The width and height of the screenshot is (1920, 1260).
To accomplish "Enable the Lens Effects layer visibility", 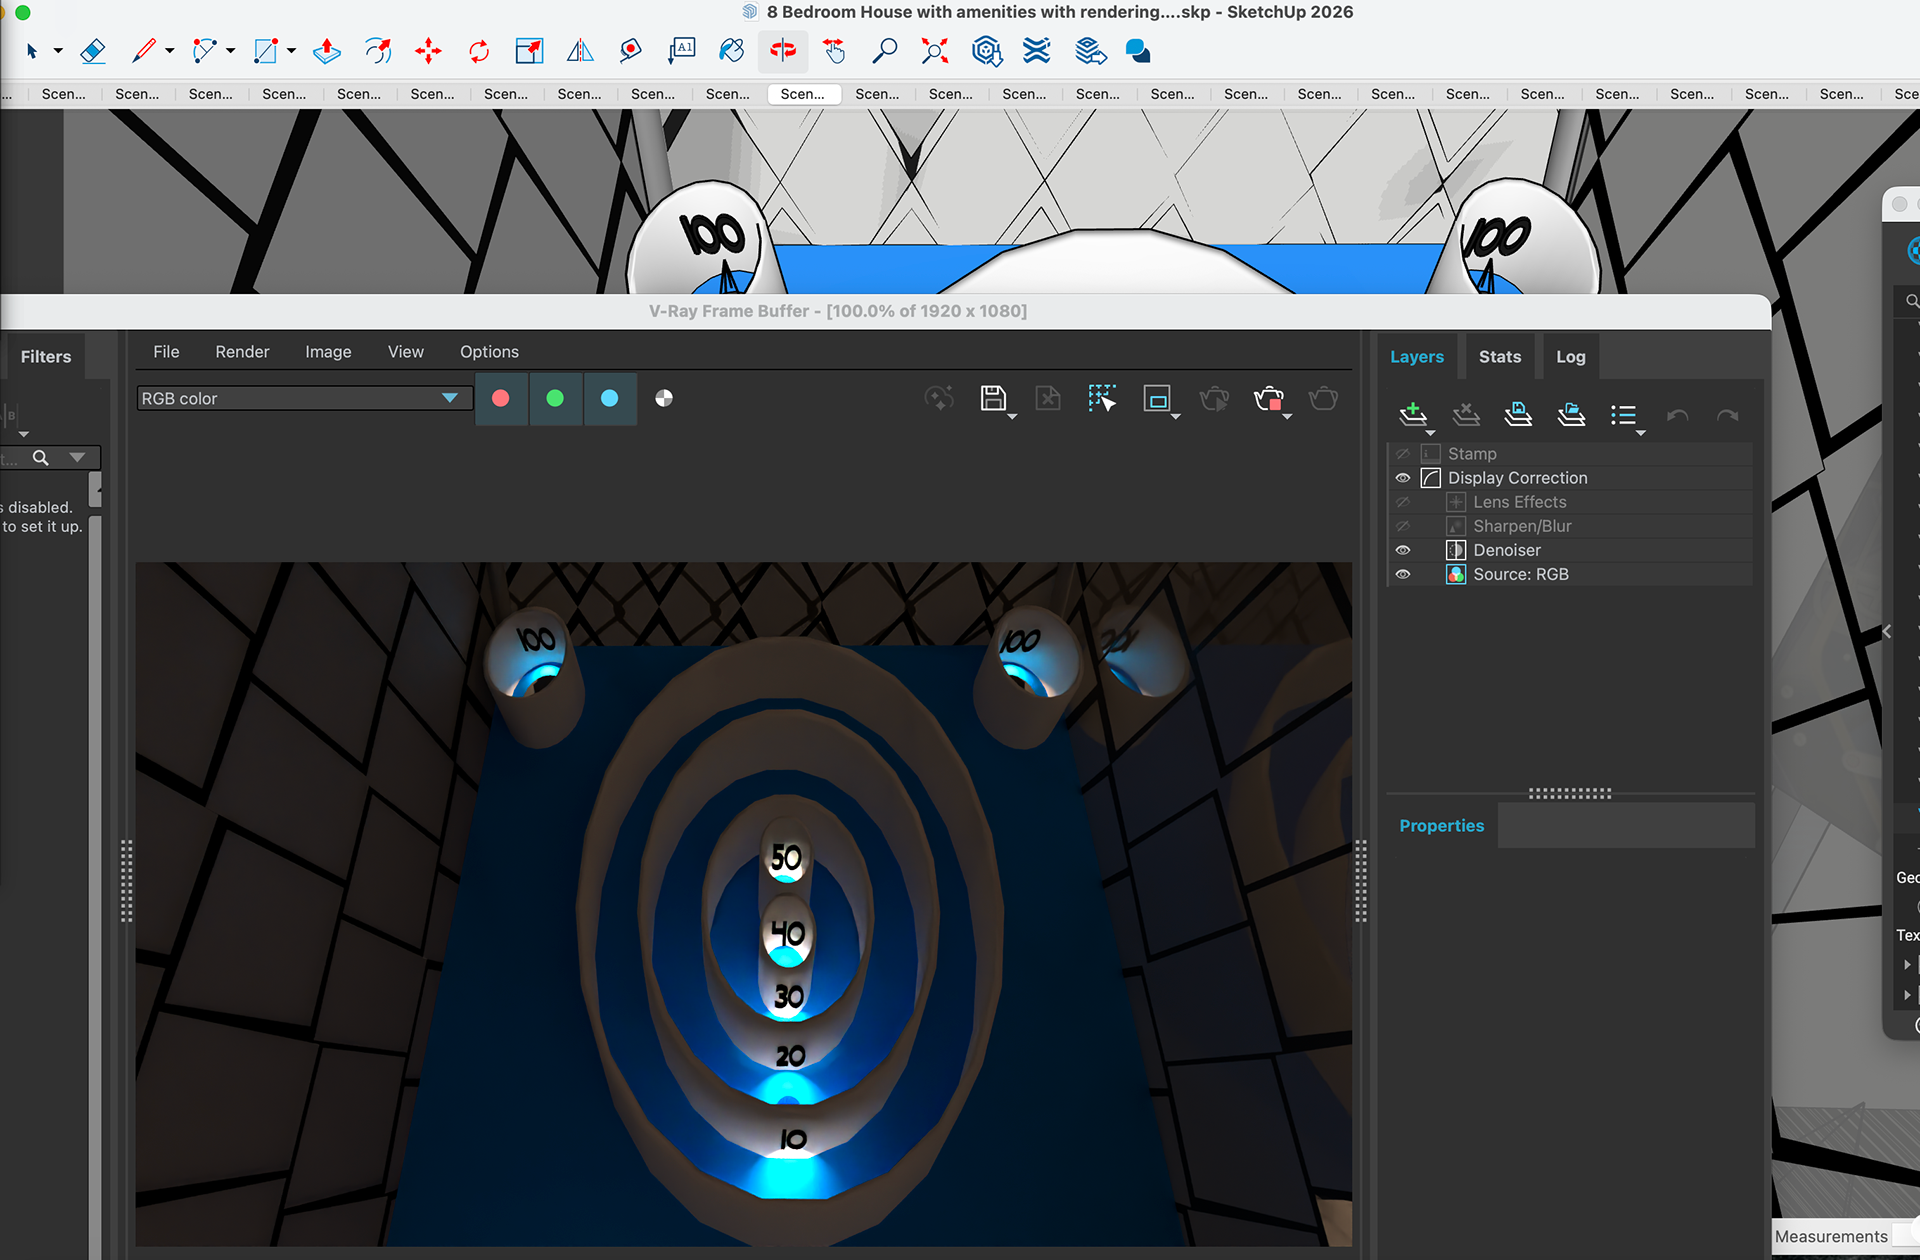I will [x=1403, y=502].
